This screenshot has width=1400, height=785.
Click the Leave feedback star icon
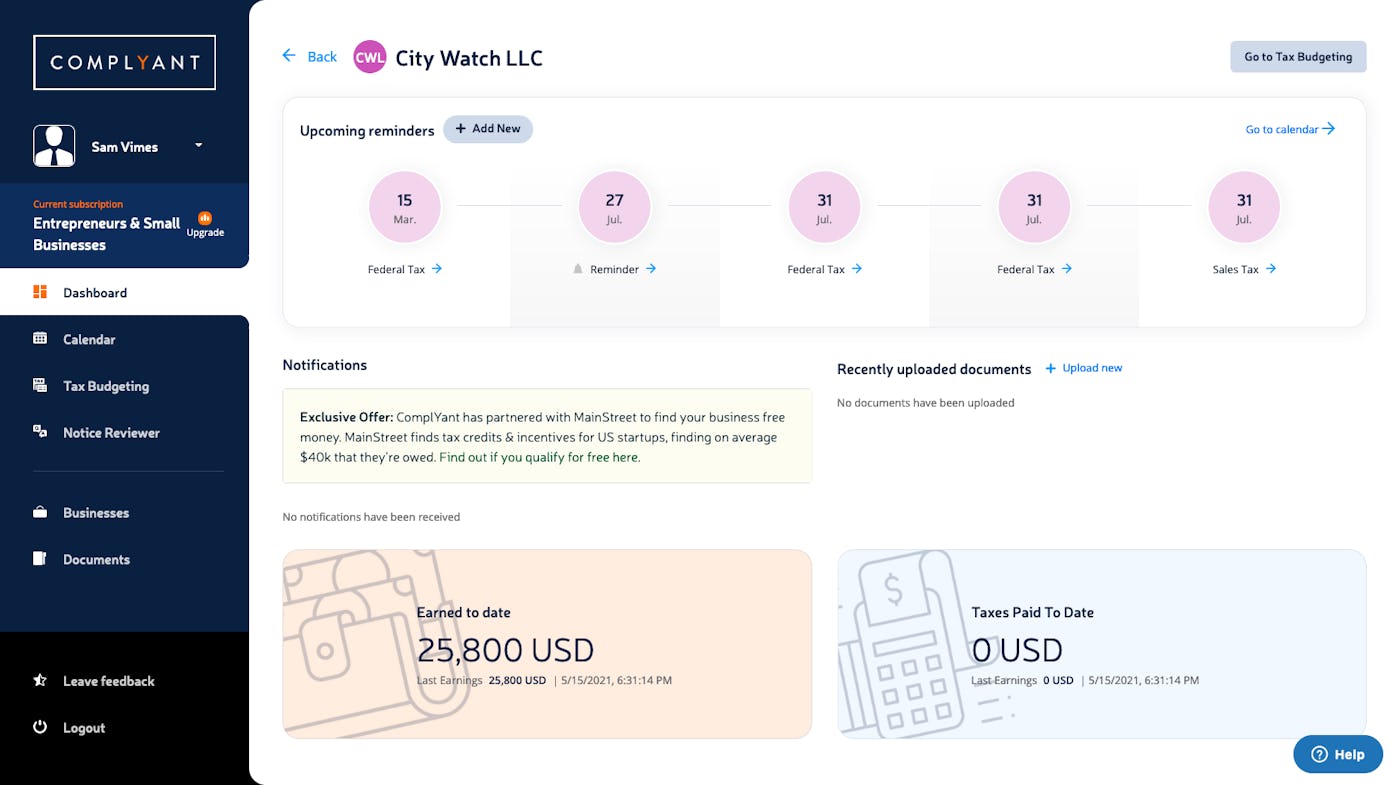point(40,680)
